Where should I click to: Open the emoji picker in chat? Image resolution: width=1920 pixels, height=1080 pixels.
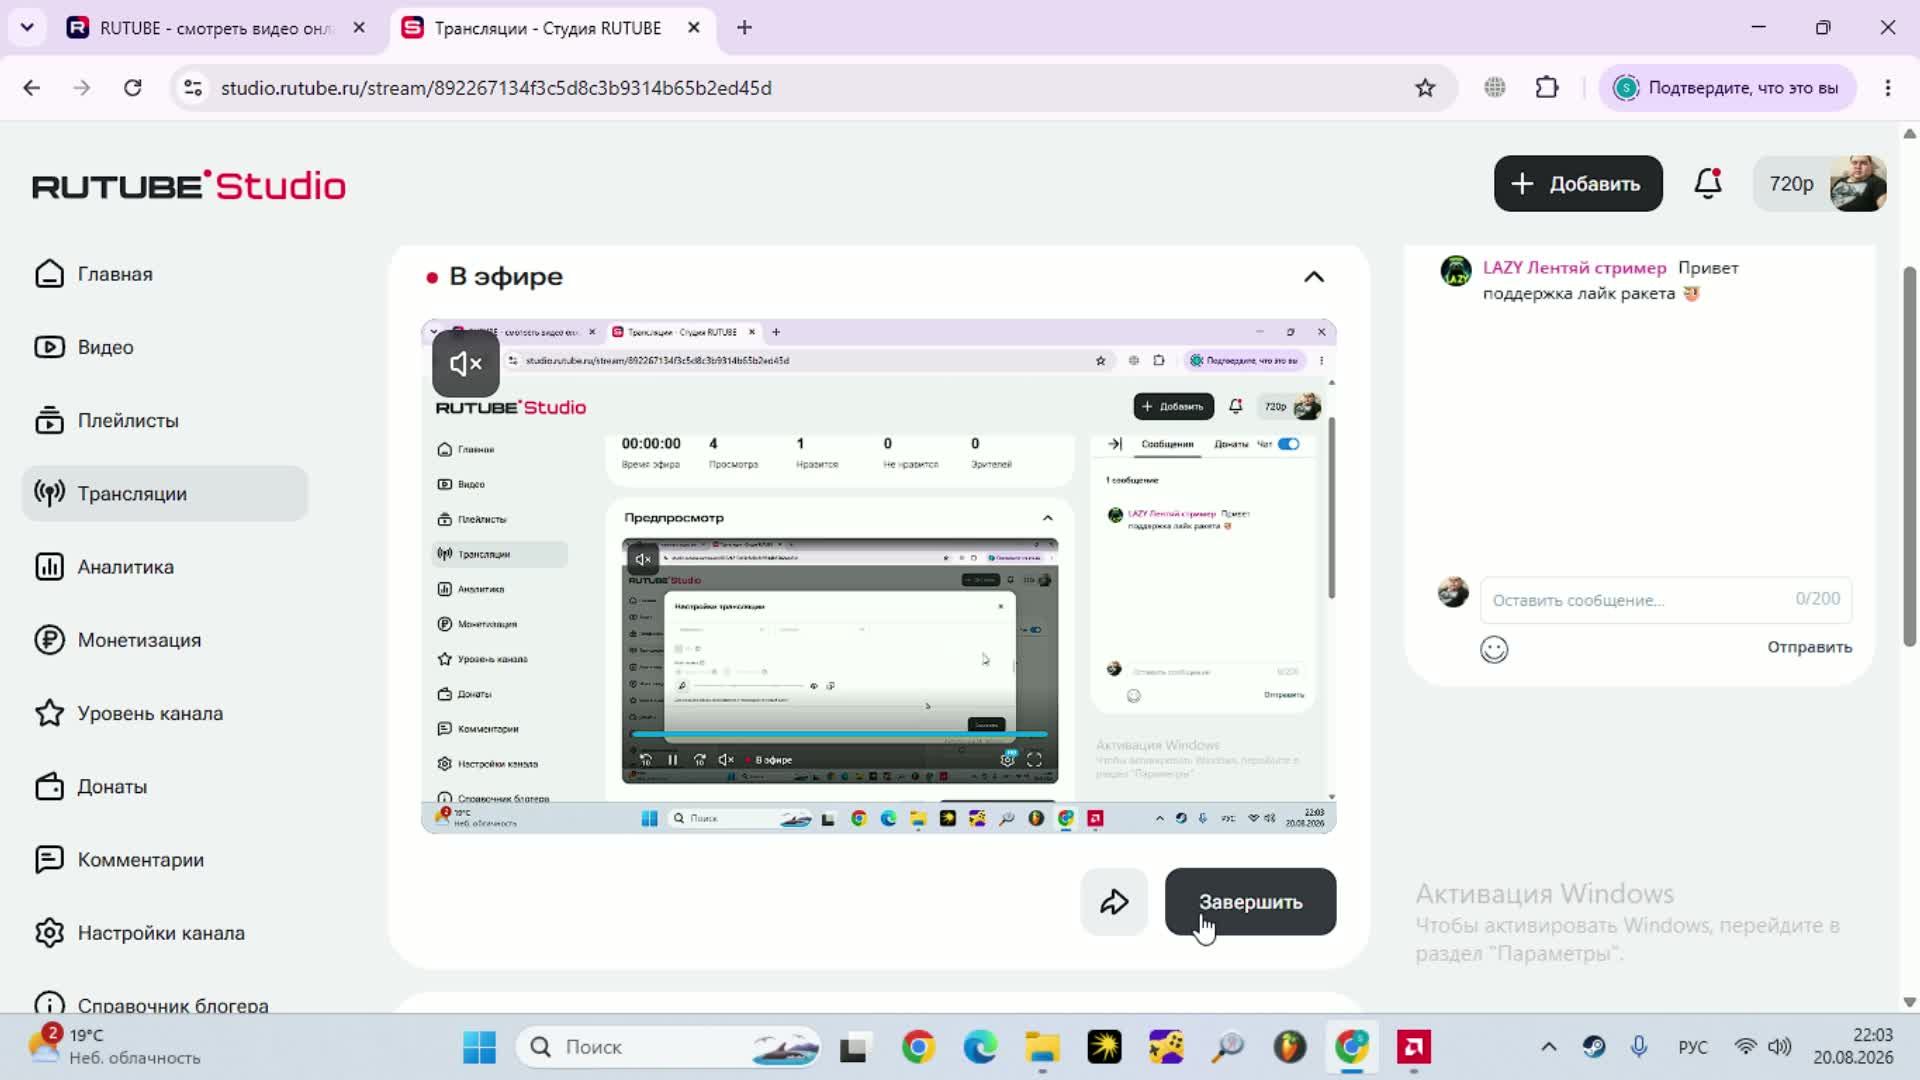tap(1494, 650)
